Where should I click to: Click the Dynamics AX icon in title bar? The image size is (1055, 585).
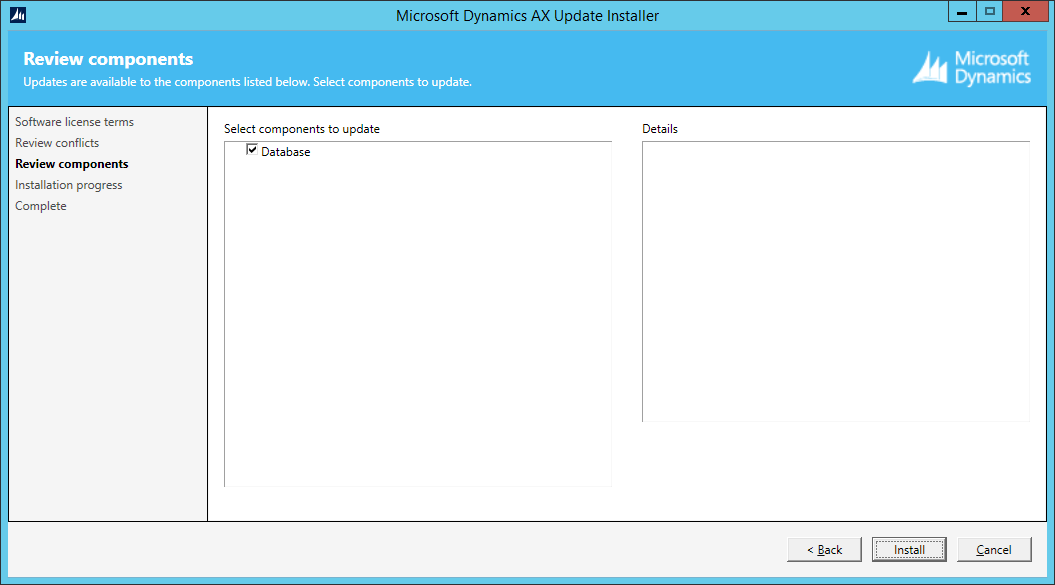pos(18,15)
